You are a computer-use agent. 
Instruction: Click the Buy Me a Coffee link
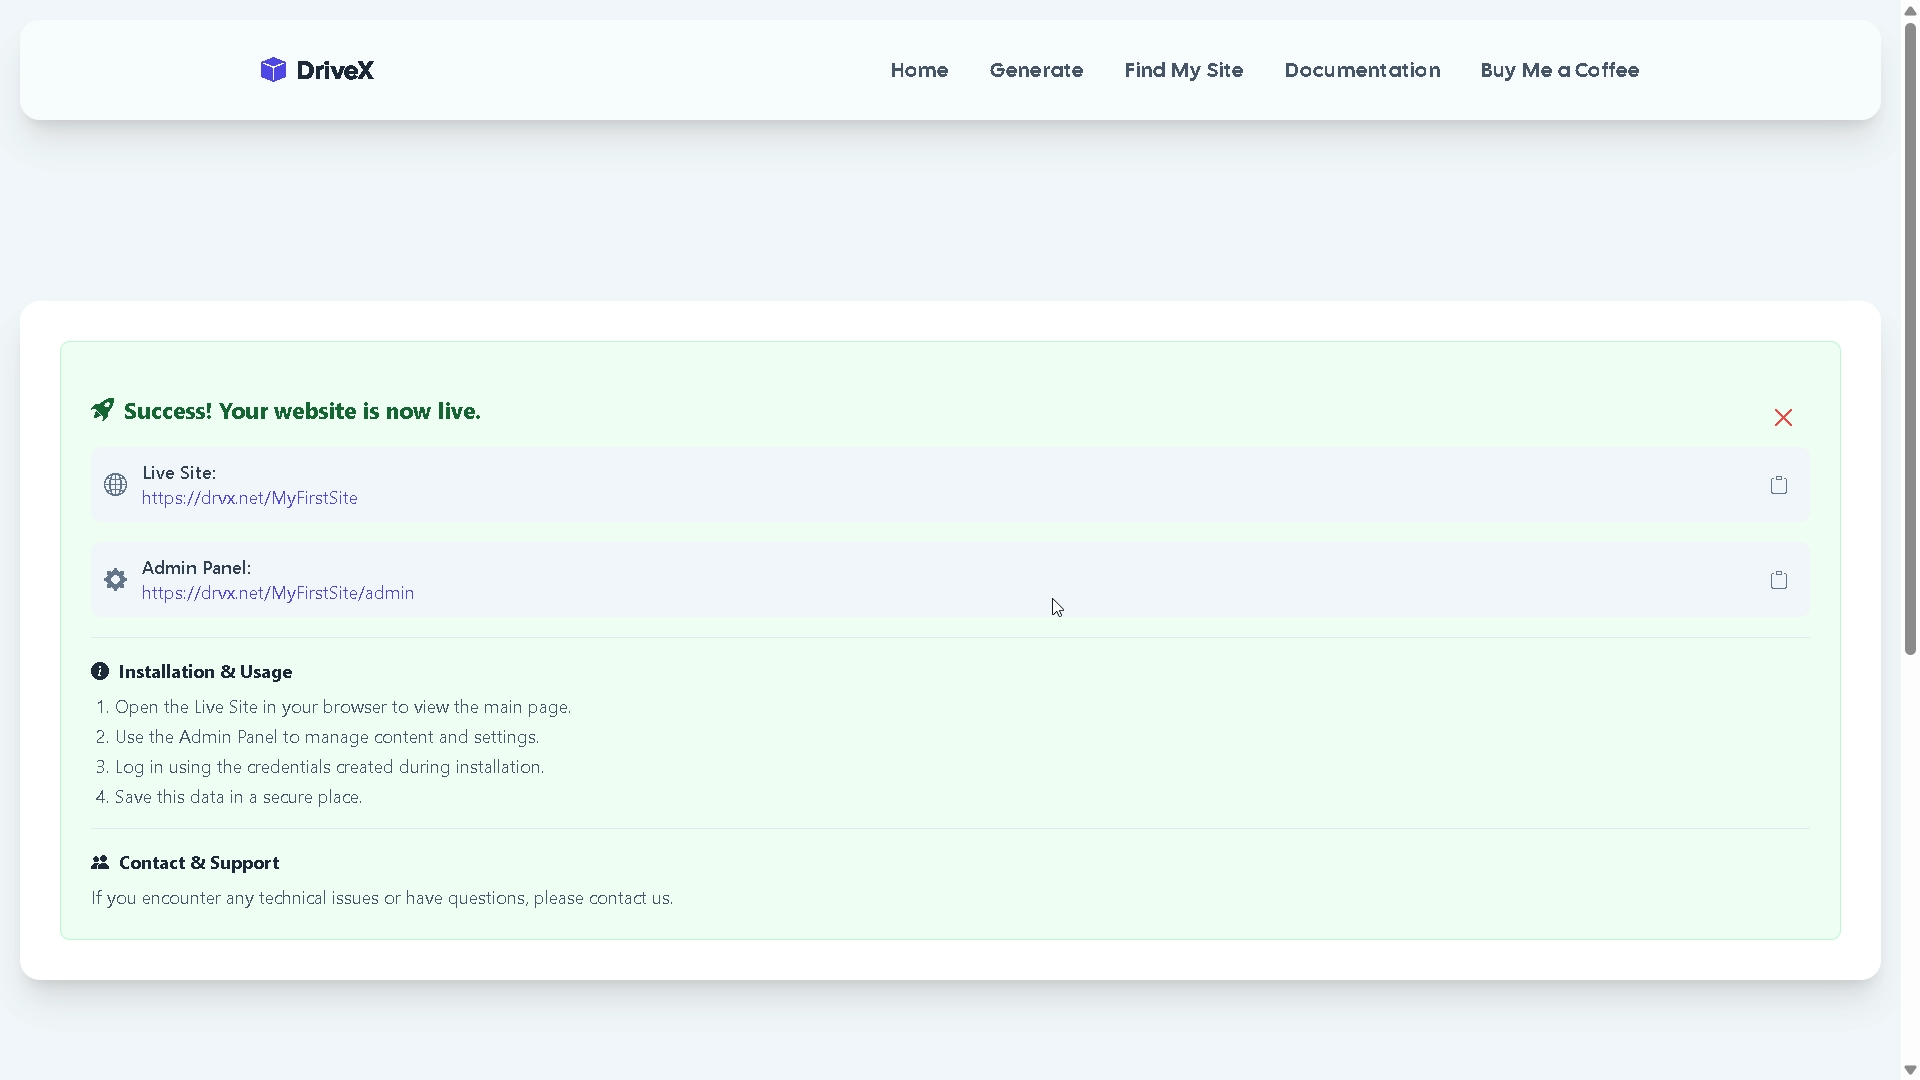point(1559,70)
